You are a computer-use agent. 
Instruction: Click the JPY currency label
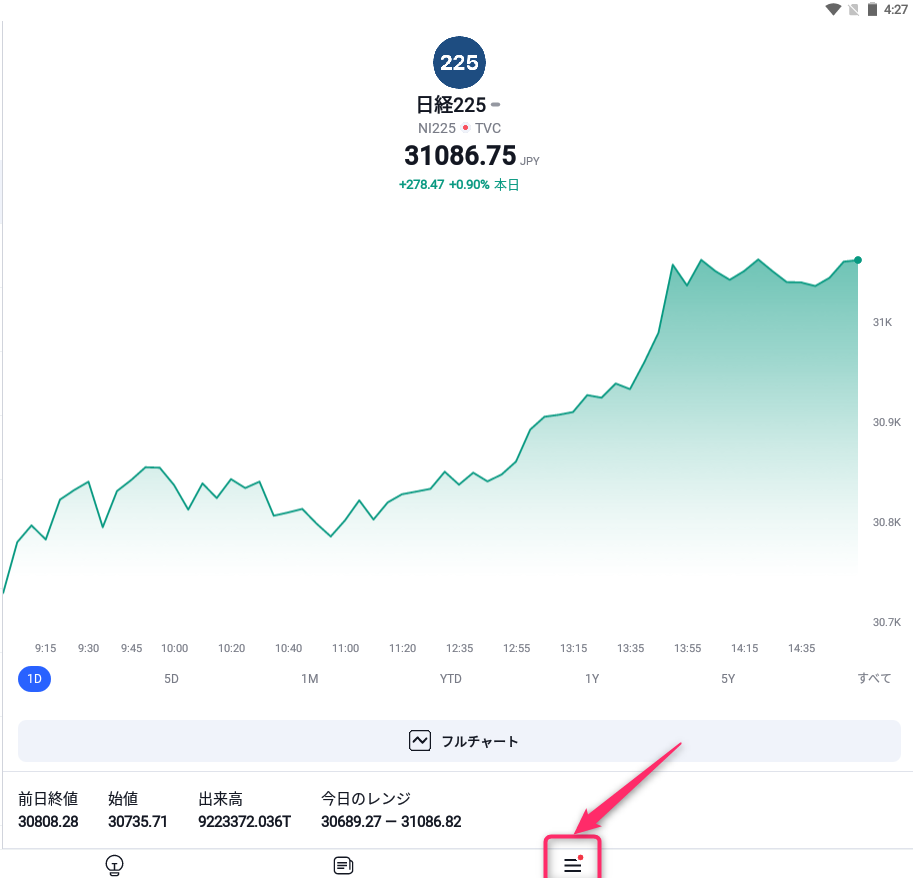coord(530,161)
